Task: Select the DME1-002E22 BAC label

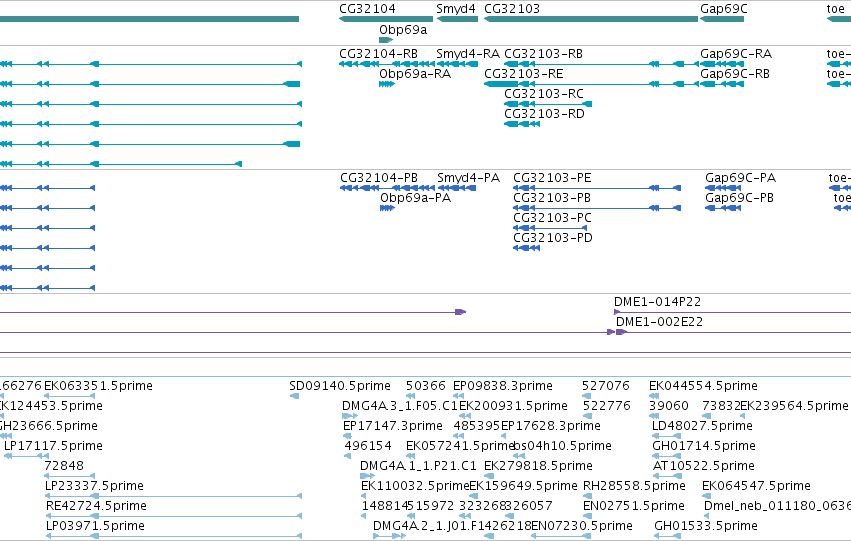Action: (x=659, y=322)
